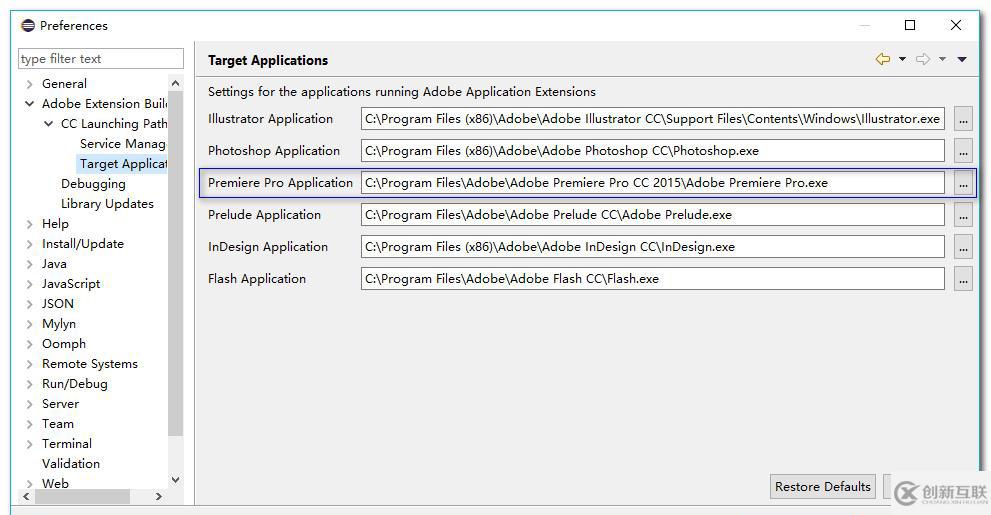991x515 pixels.
Task: Select Target Applications in the tree
Action: (x=123, y=164)
